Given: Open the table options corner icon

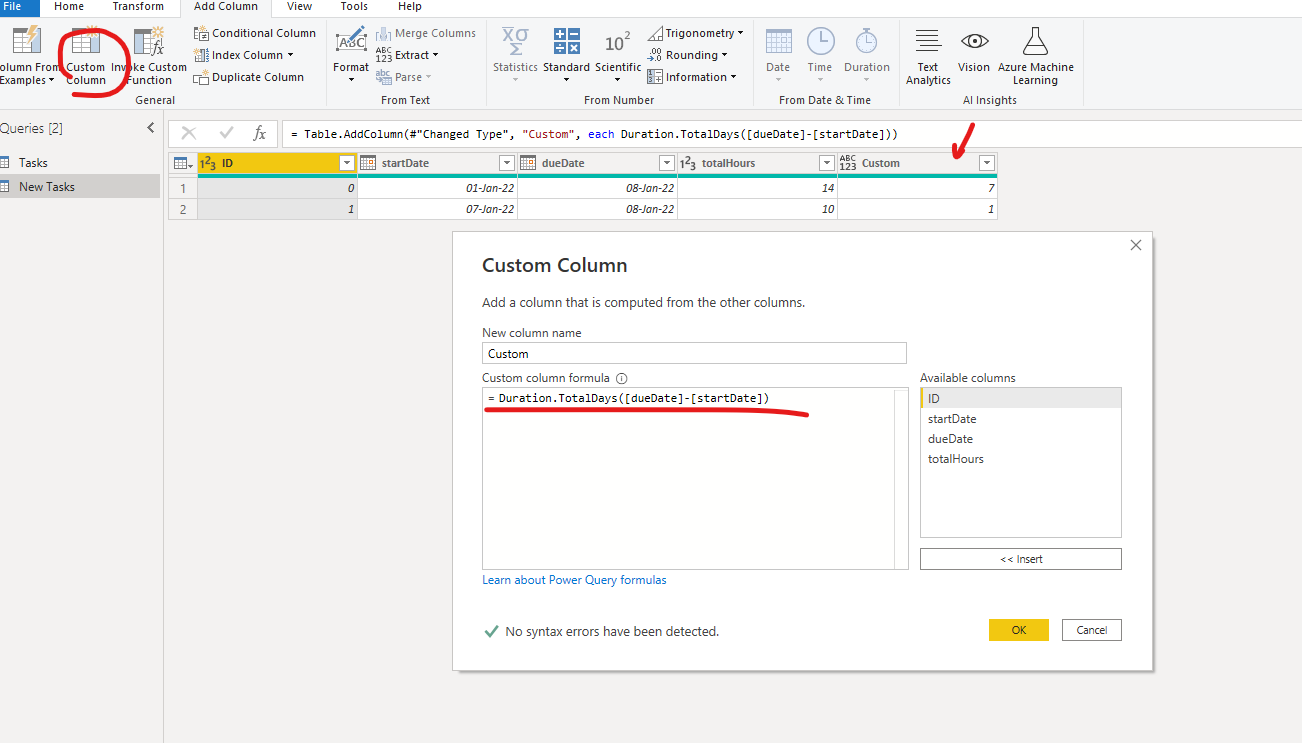Looking at the screenshot, I should tap(183, 163).
